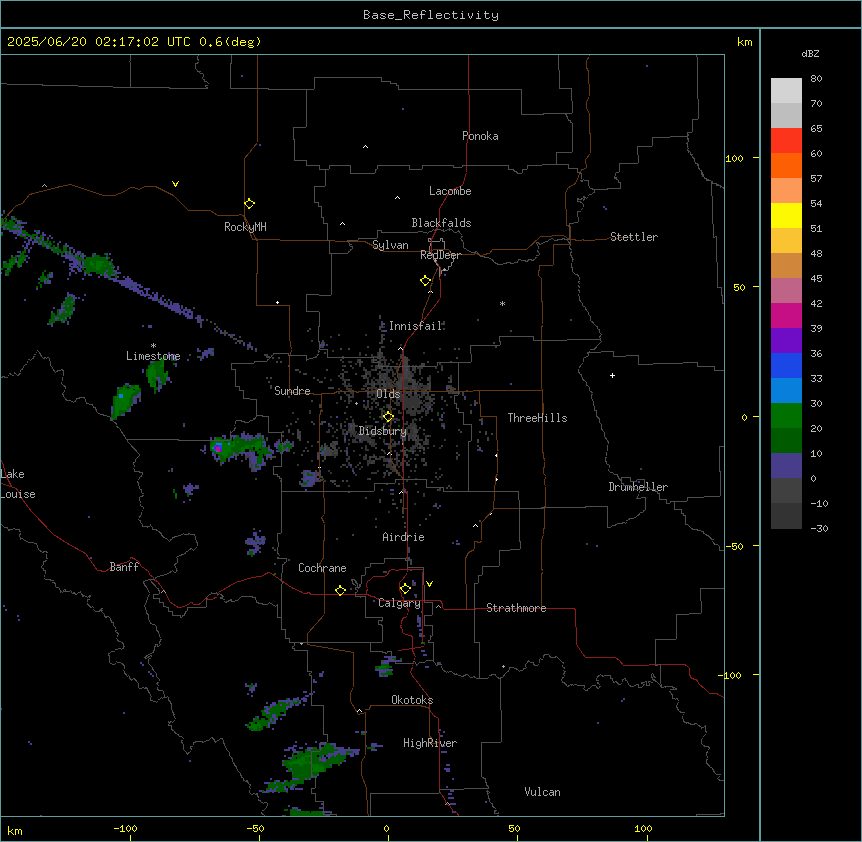Screen dimensions: 862x842
Task: Click the Limestone label
Action: point(153,356)
